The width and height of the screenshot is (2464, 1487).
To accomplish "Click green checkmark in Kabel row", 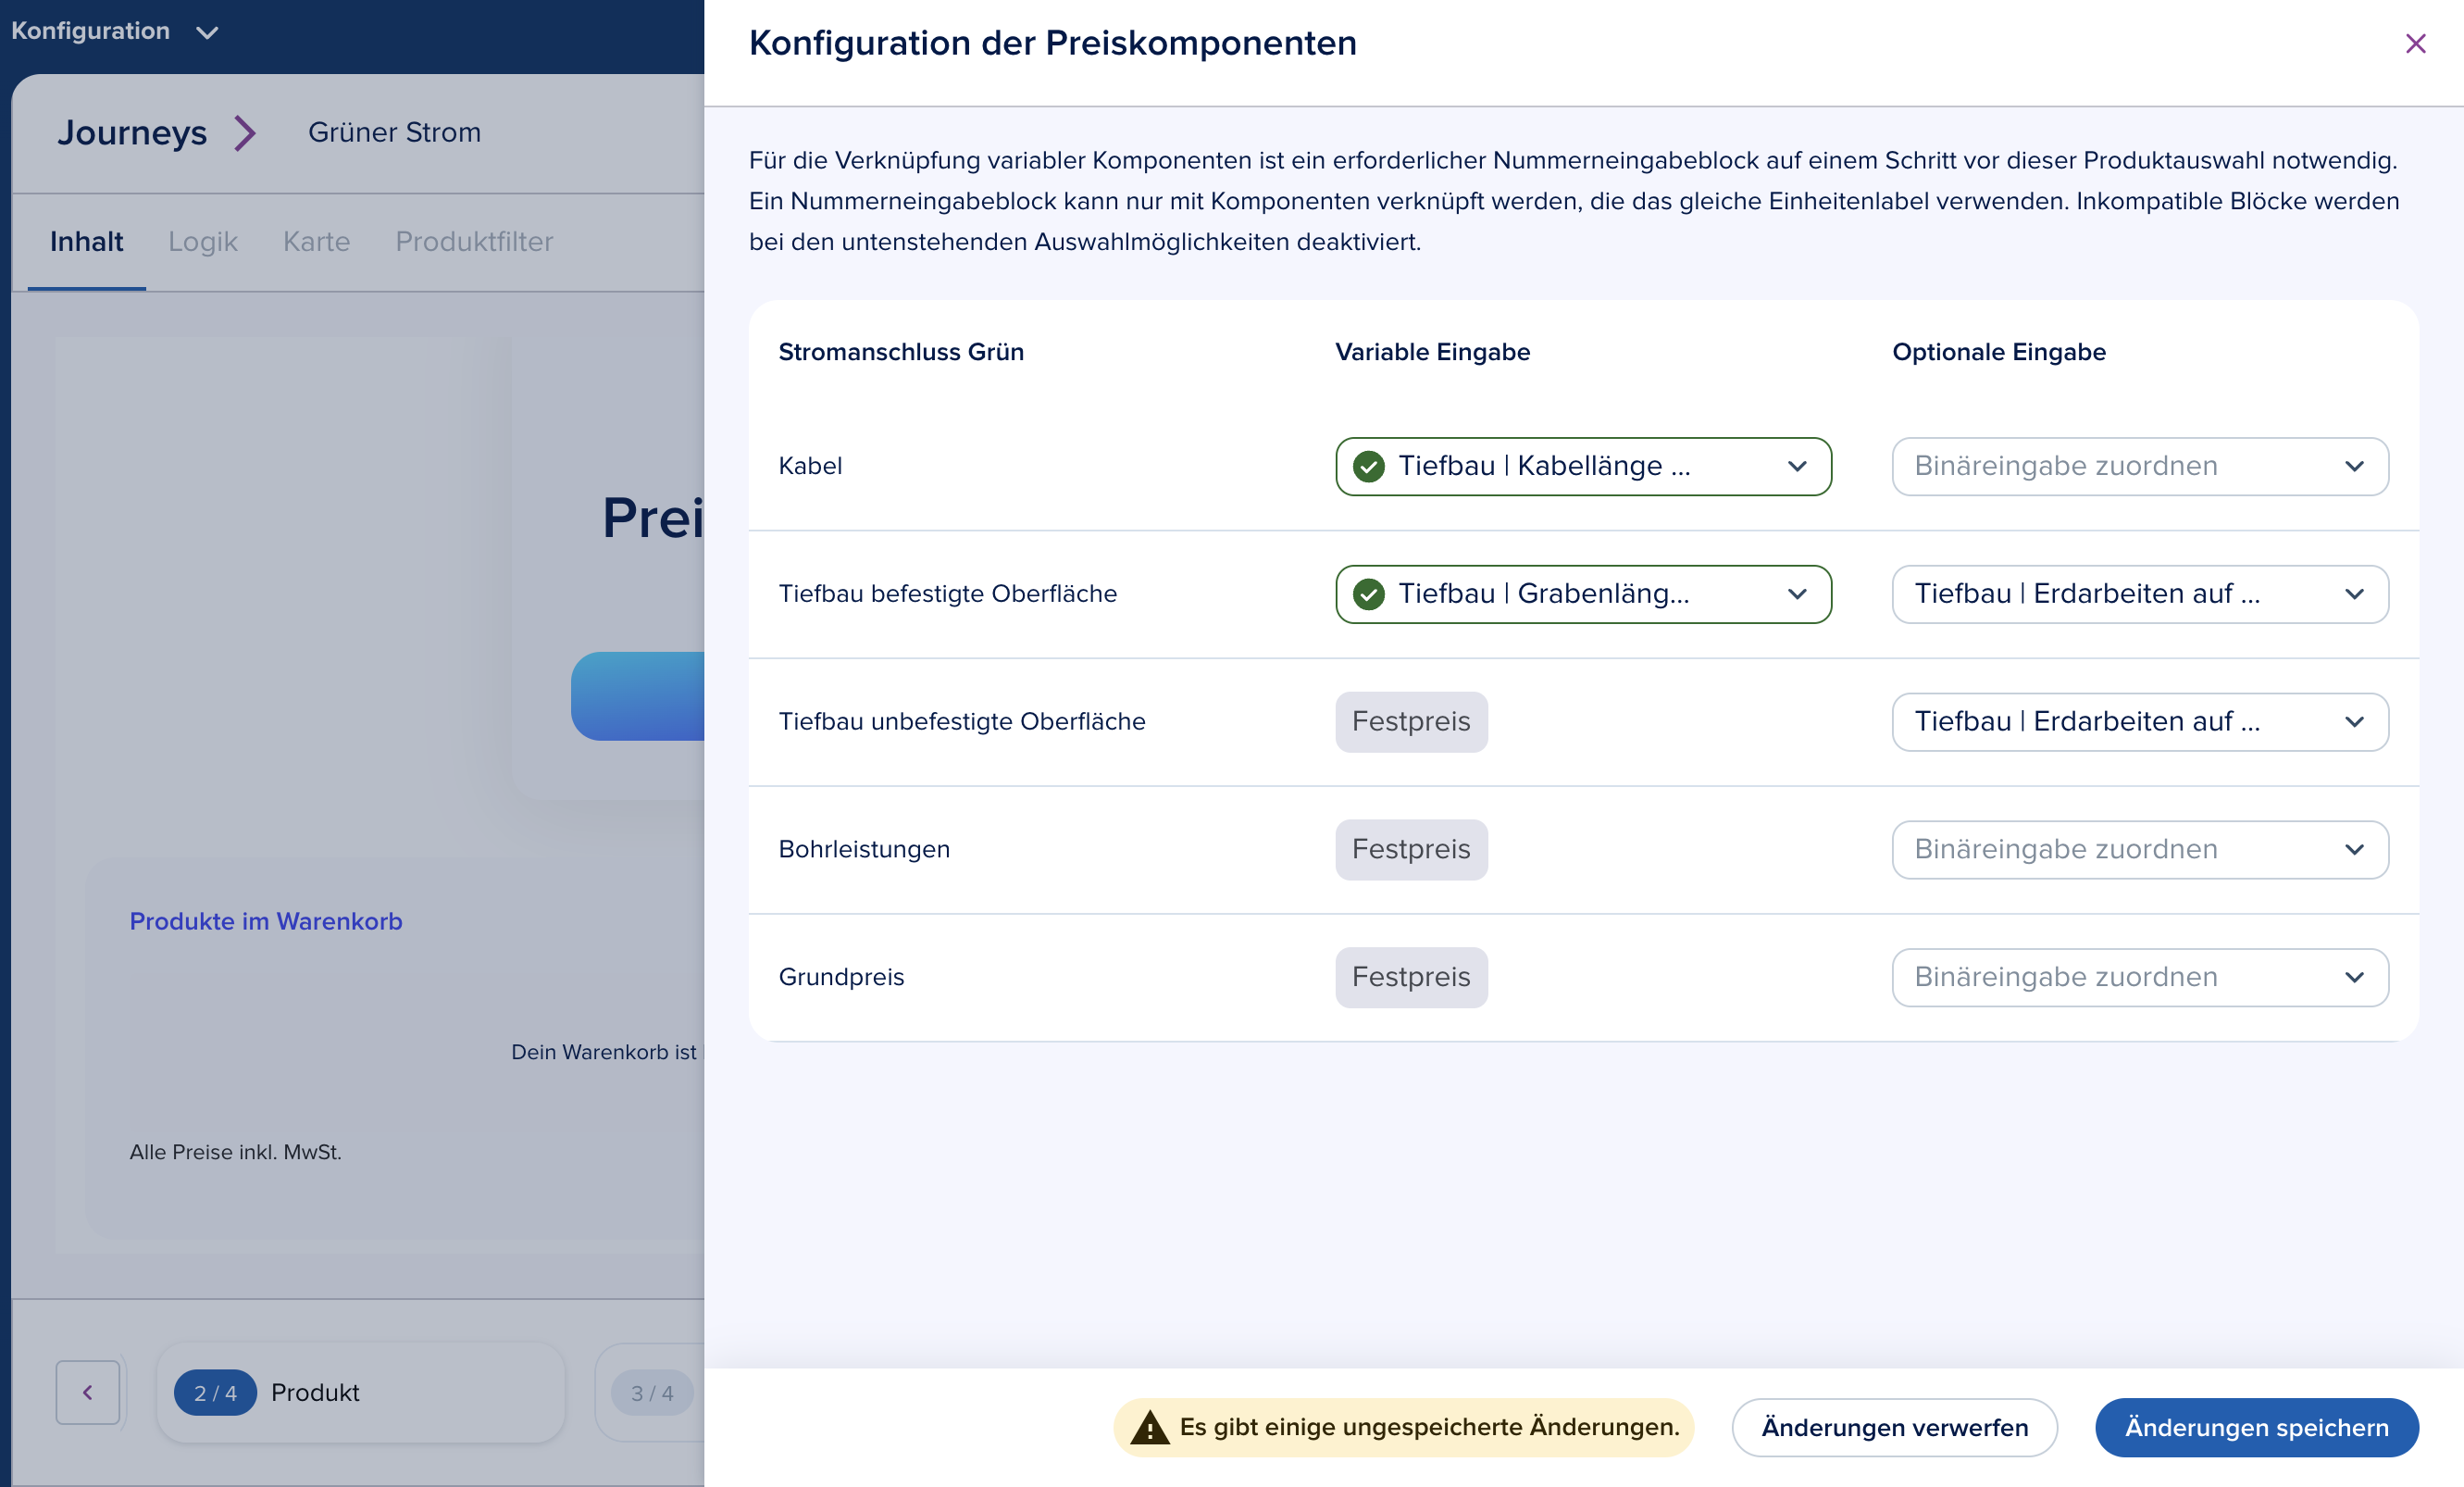I will tap(1368, 466).
